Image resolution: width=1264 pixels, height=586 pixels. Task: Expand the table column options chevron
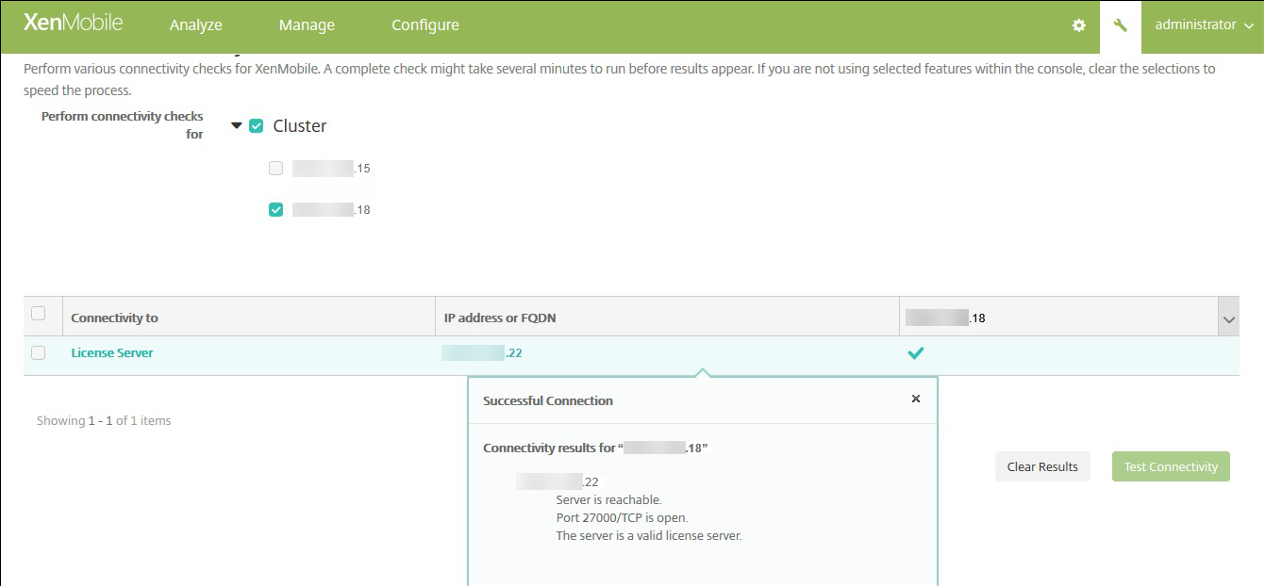point(1228,319)
